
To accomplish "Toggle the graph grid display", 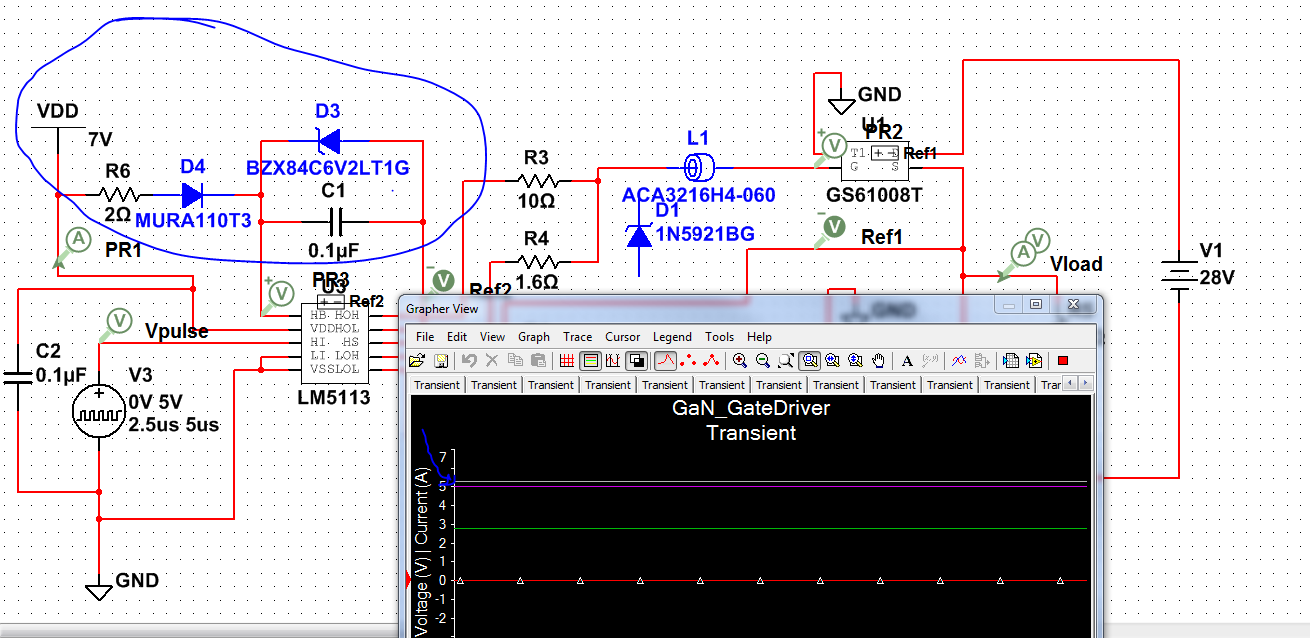I will click(x=567, y=360).
